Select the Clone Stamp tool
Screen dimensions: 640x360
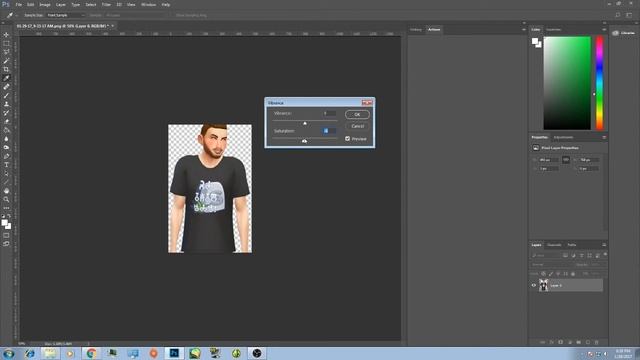6,104
